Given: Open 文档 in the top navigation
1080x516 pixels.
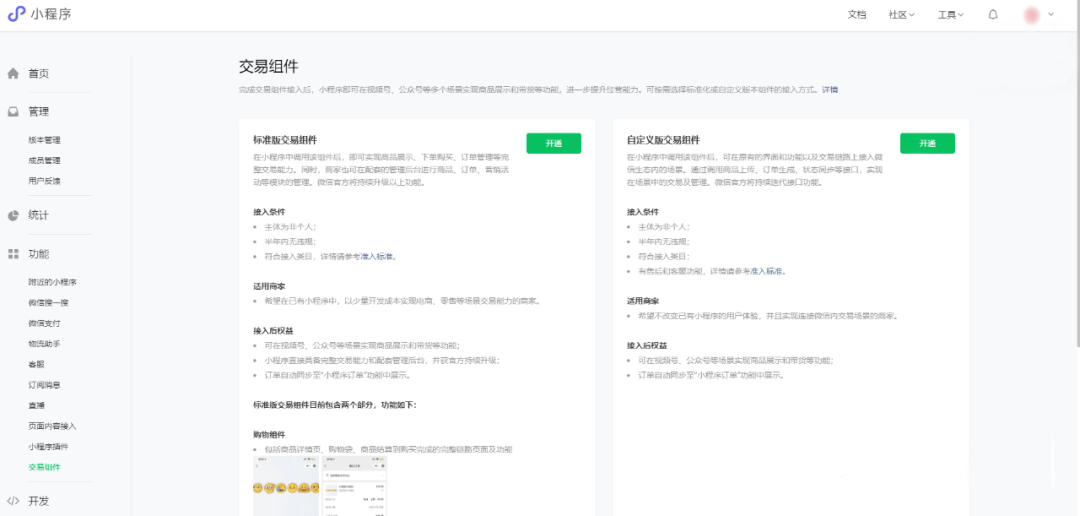Looking at the screenshot, I should (857, 15).
